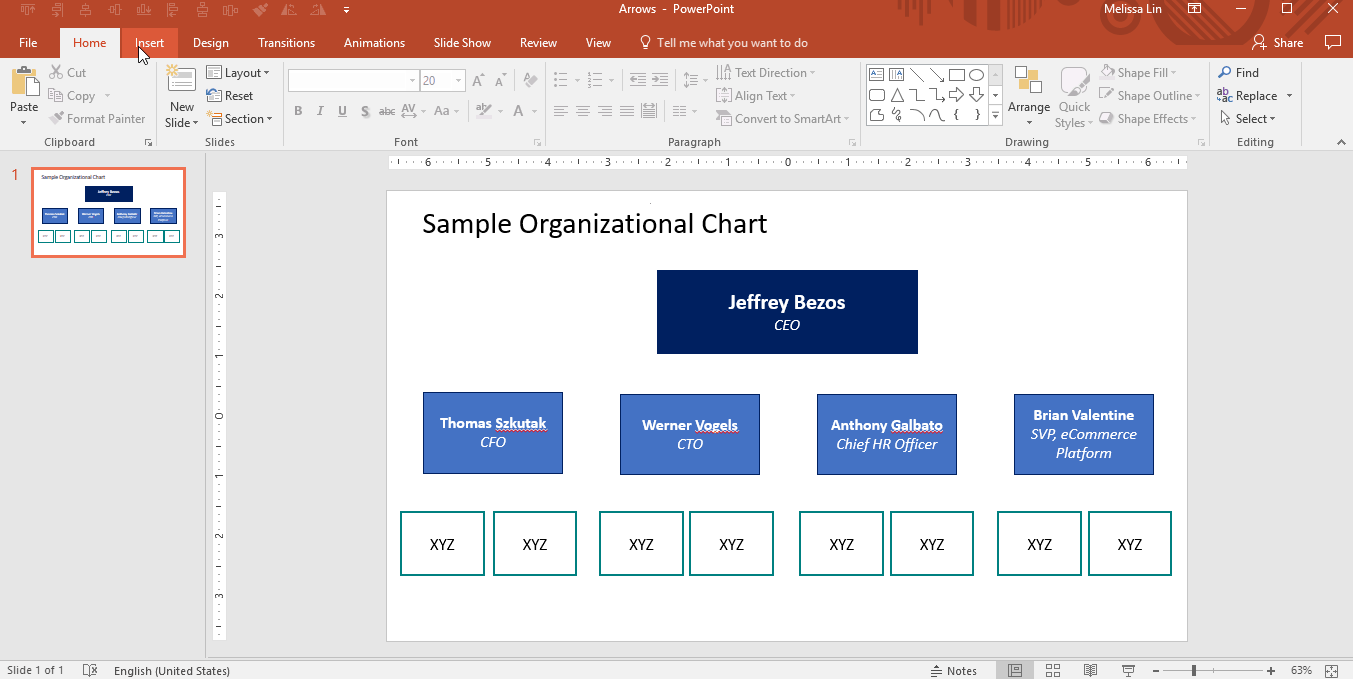
Task: Switch to Slide Sorter view
Action: (x=1053, y=670)
